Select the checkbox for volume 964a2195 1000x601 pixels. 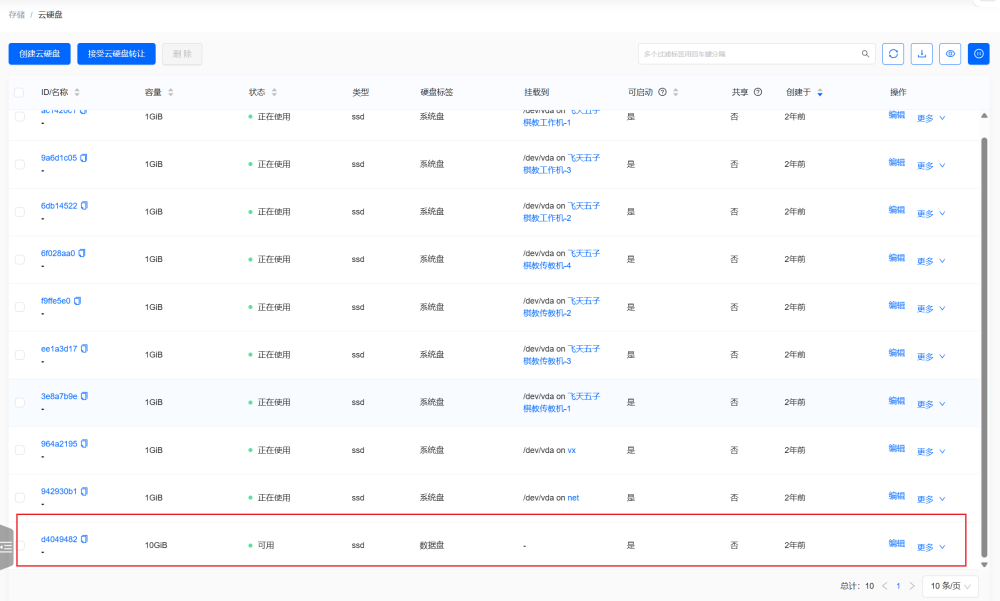point(19,450)
